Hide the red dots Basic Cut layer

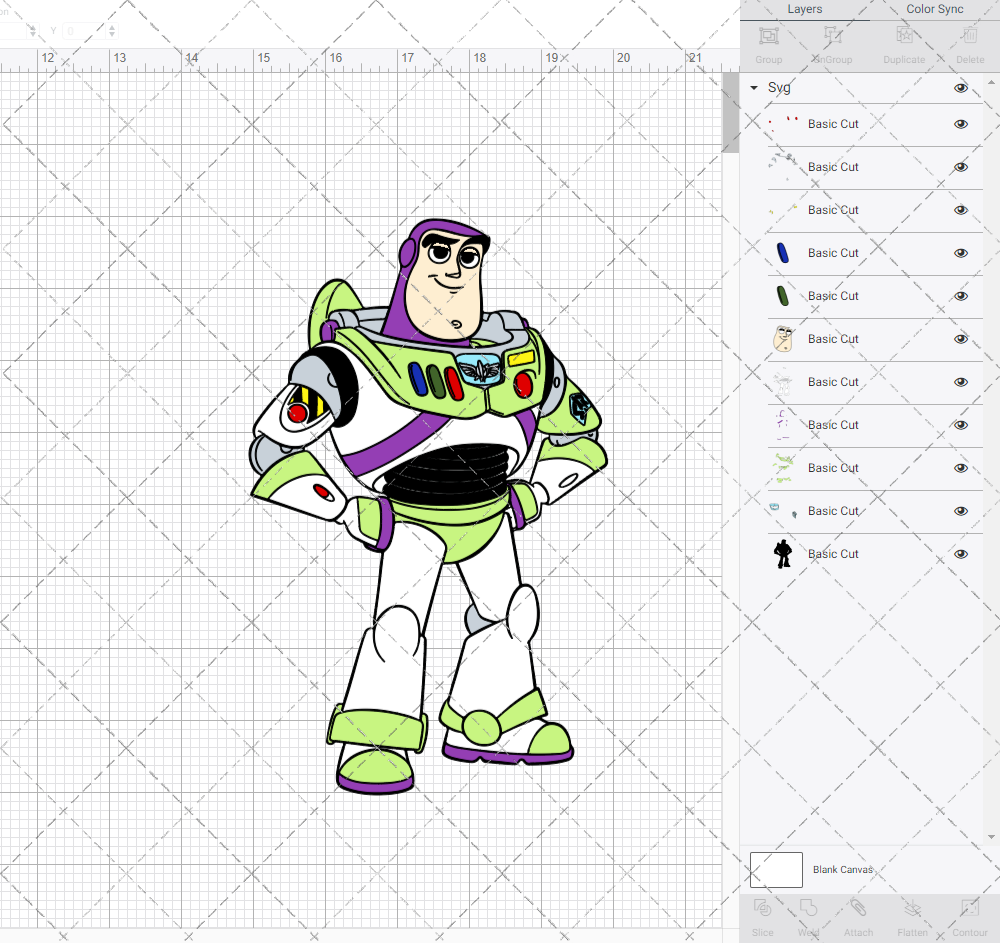(960, 124)
